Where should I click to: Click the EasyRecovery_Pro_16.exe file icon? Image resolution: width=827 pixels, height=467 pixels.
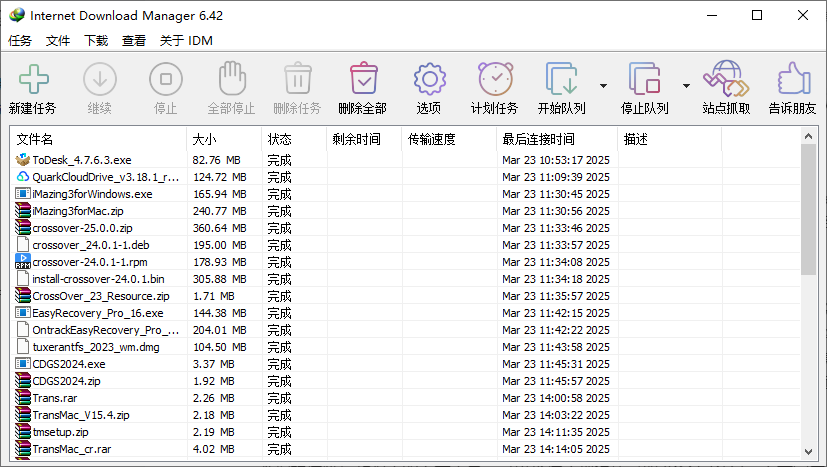click(x=23, y=312)
